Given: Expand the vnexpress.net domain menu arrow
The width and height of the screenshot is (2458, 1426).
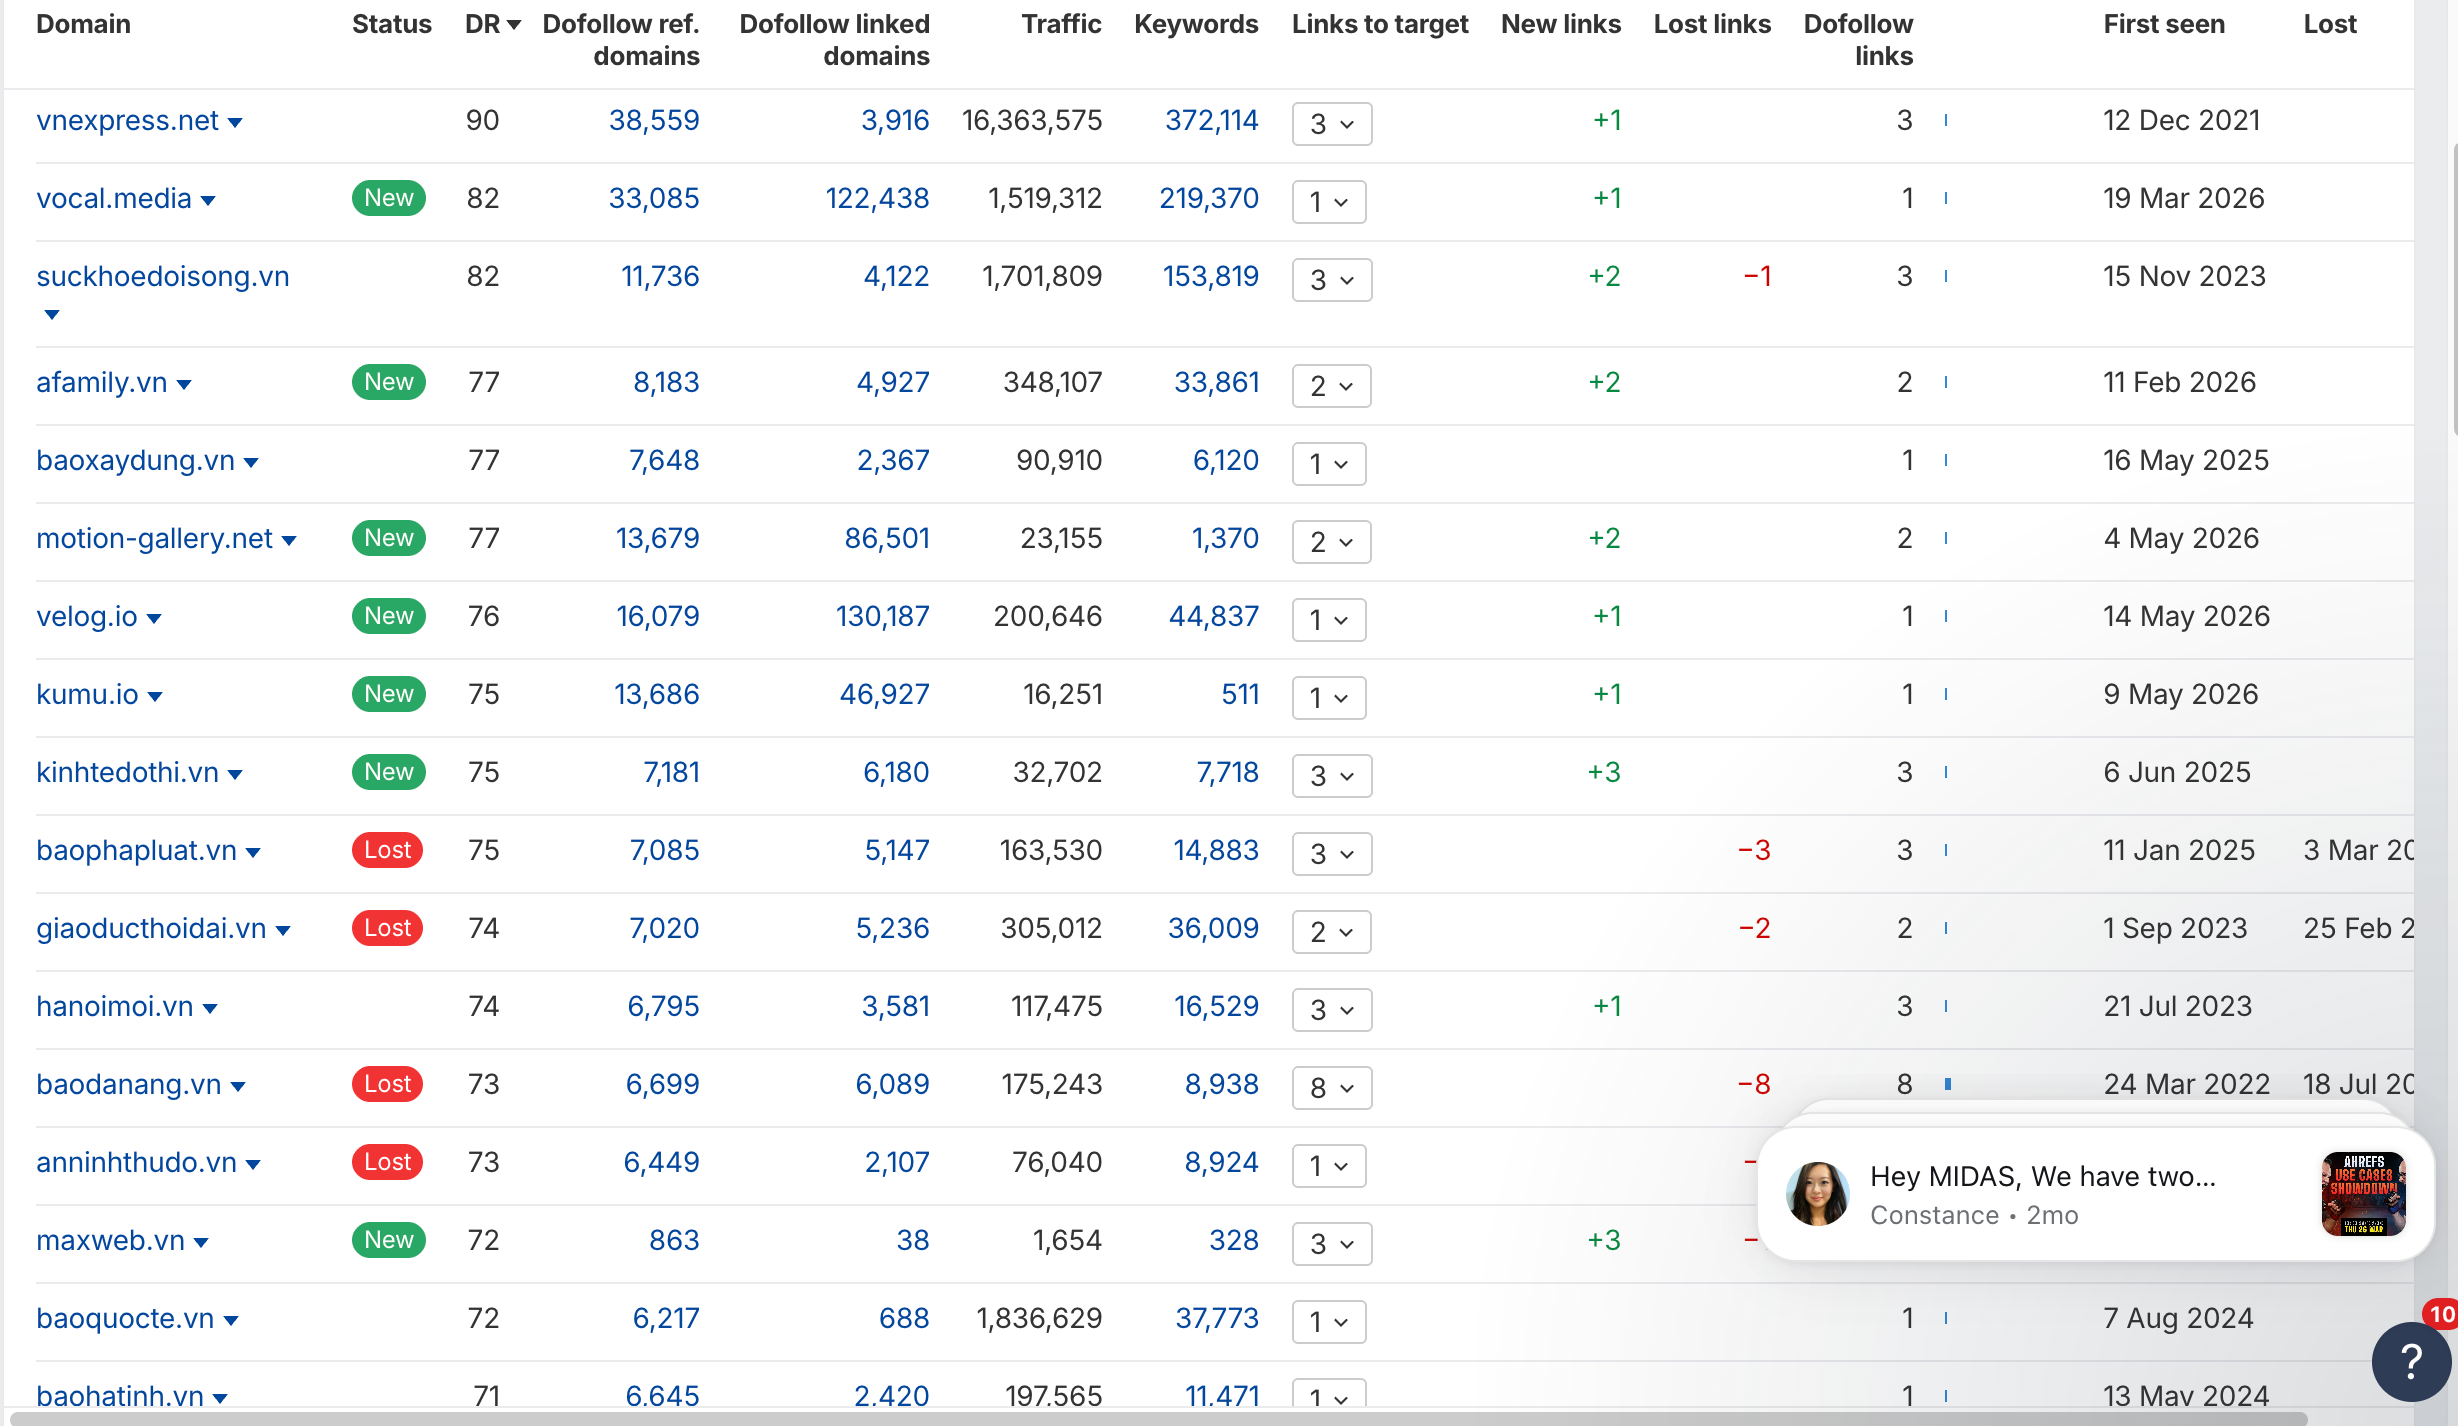Looking at the screenshot, I should 235,123.
